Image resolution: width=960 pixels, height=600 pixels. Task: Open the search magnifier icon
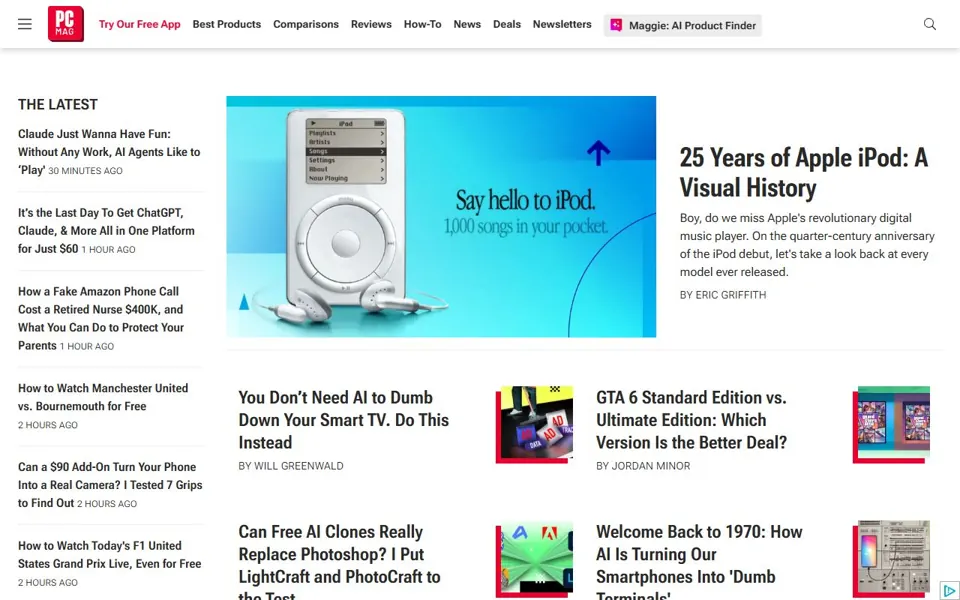tap(929, 24)
